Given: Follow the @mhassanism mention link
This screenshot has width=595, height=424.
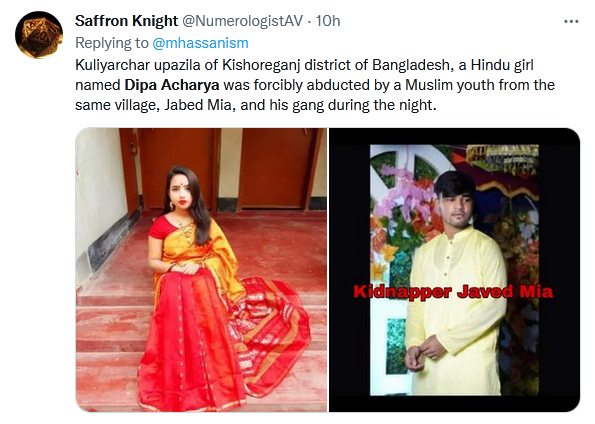Looking at the screenshot, I should coord(200,43).
